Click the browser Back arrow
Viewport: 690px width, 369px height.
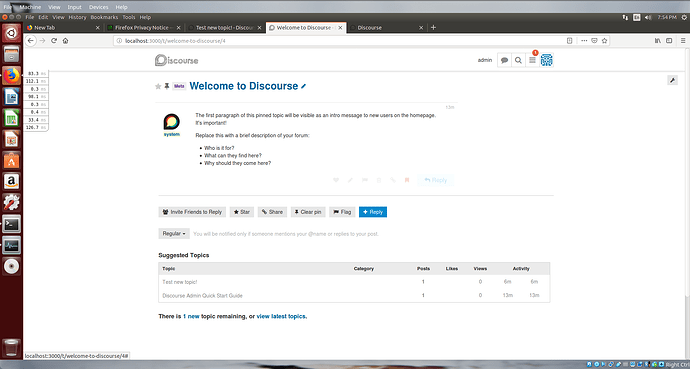30,40
